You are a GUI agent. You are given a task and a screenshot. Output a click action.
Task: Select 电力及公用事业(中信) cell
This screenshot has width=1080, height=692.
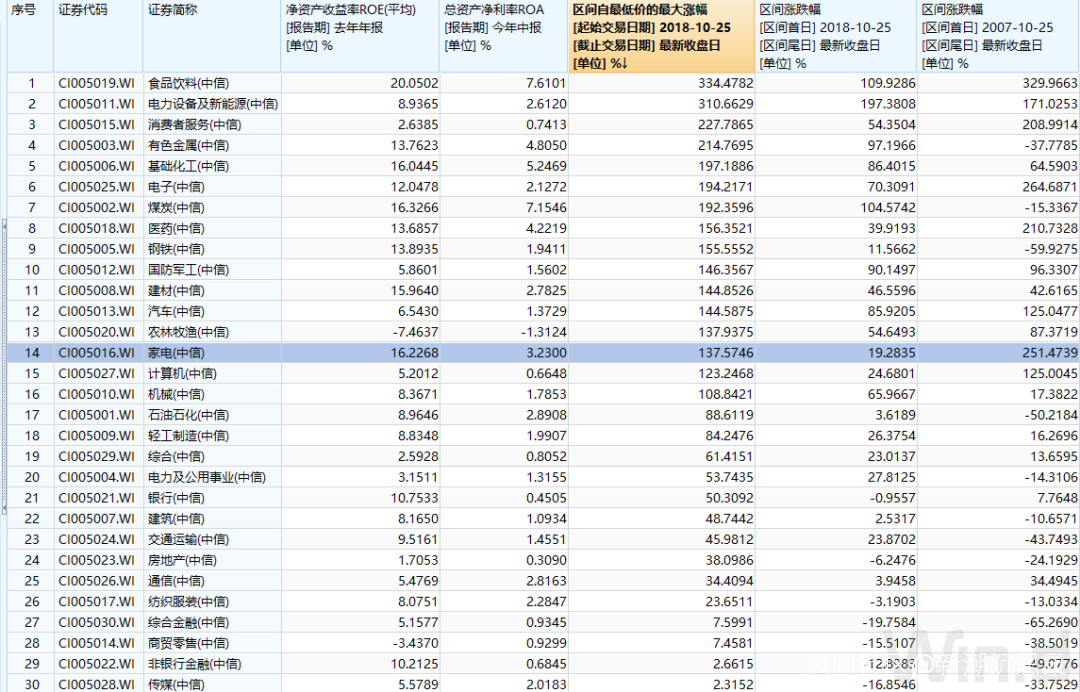point(207,476)
